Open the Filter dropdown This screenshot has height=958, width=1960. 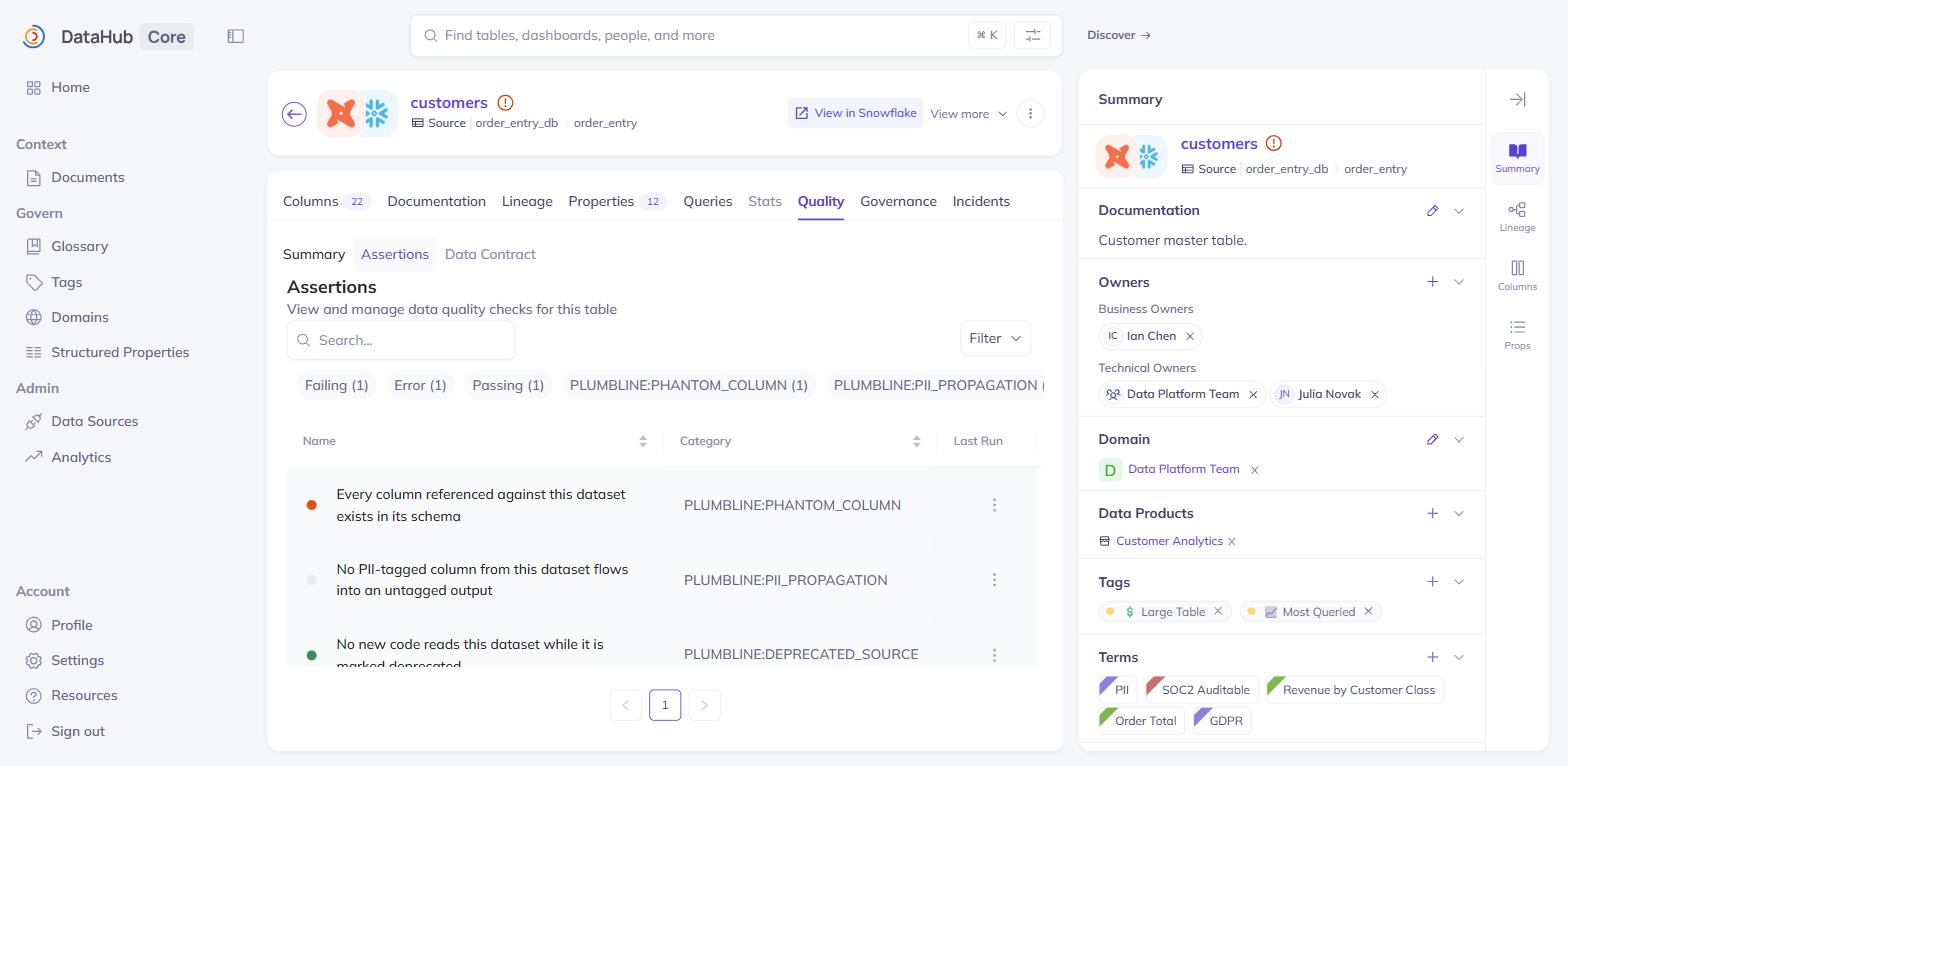[x=996, y=339]
